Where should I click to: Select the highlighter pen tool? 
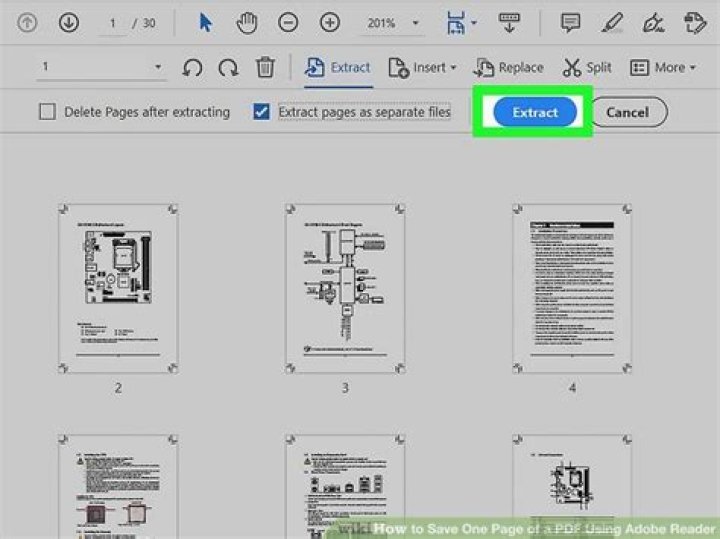(612, 22)
